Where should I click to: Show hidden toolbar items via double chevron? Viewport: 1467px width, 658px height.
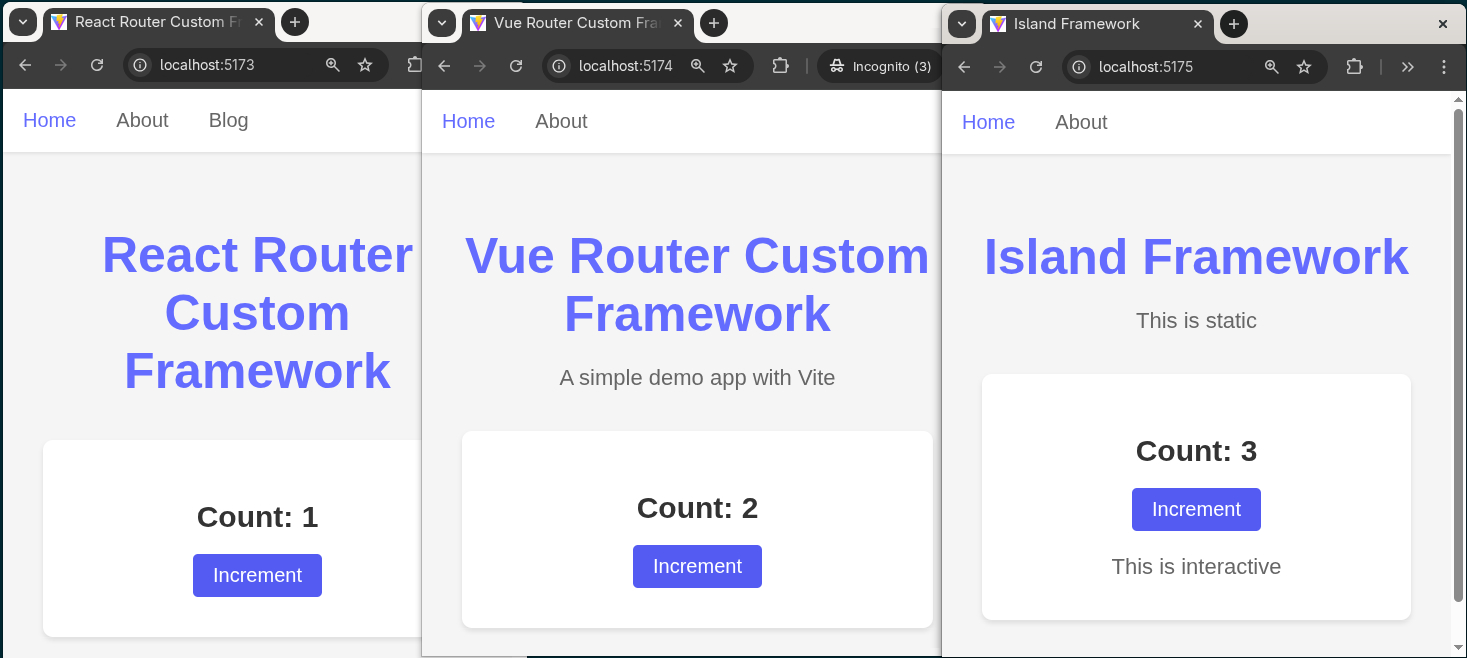(x=1408, y=67)
